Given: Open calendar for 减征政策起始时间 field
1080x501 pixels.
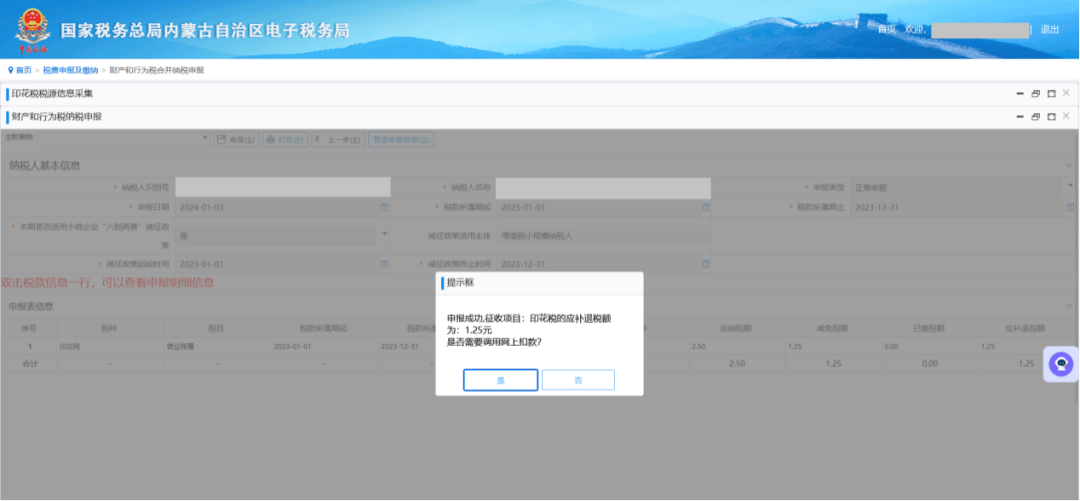Looking at the screenshot, I should (384, 264).
